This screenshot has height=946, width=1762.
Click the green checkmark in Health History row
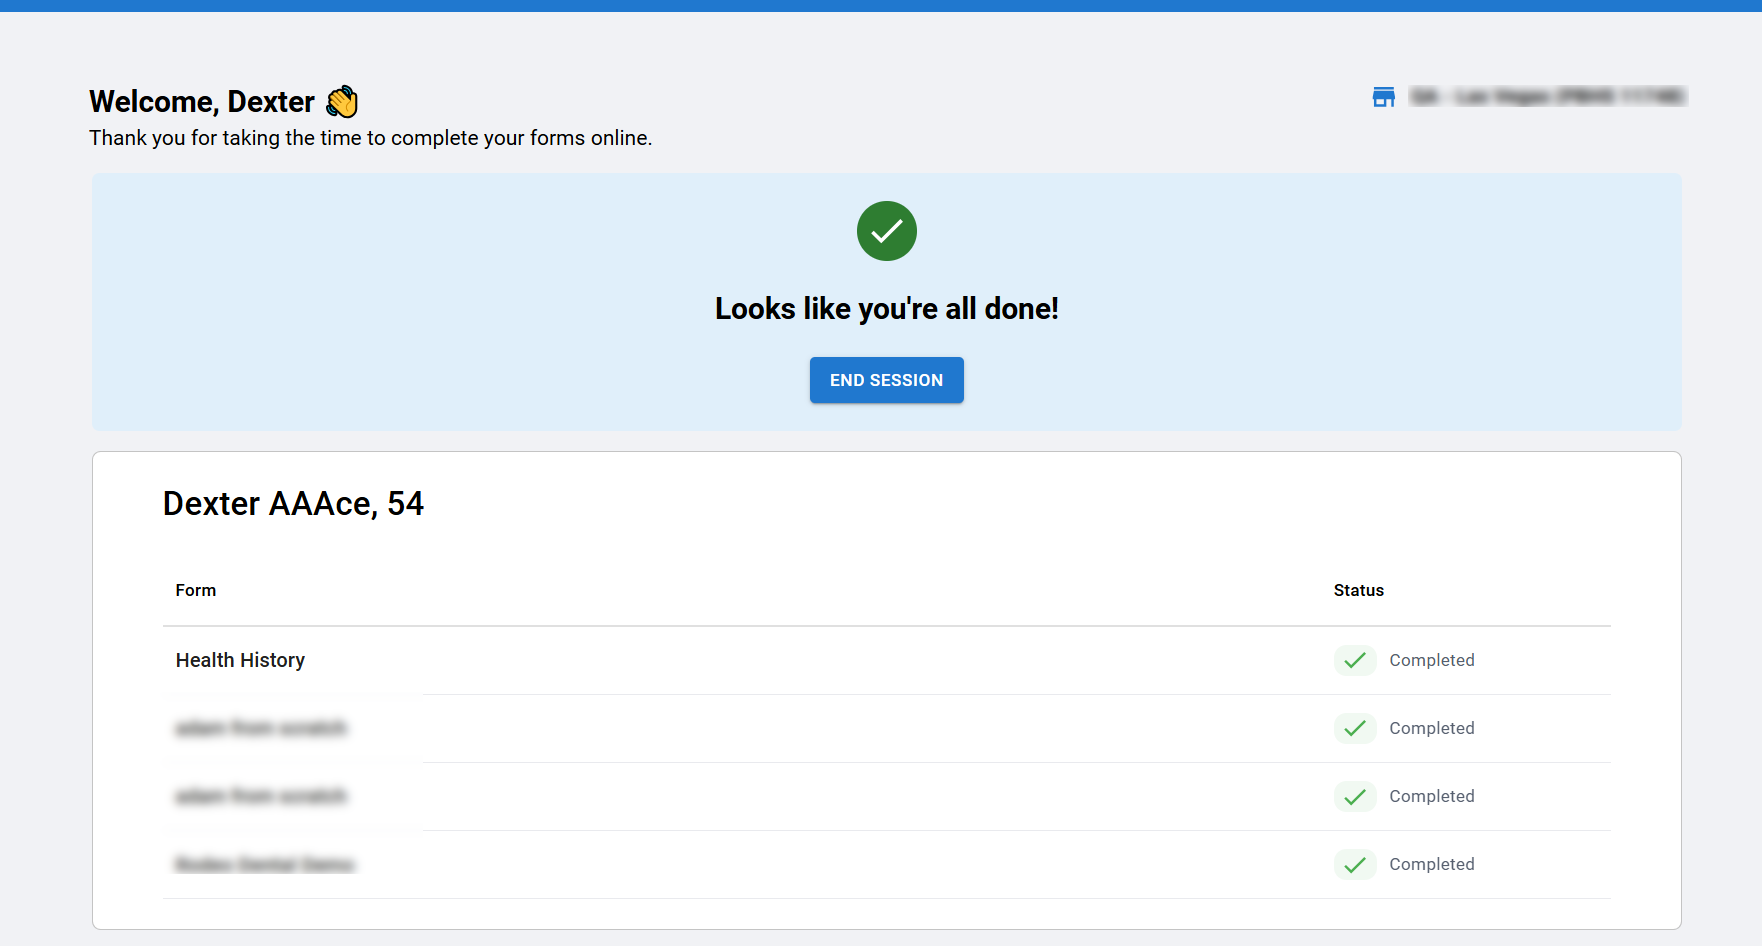1354,660
